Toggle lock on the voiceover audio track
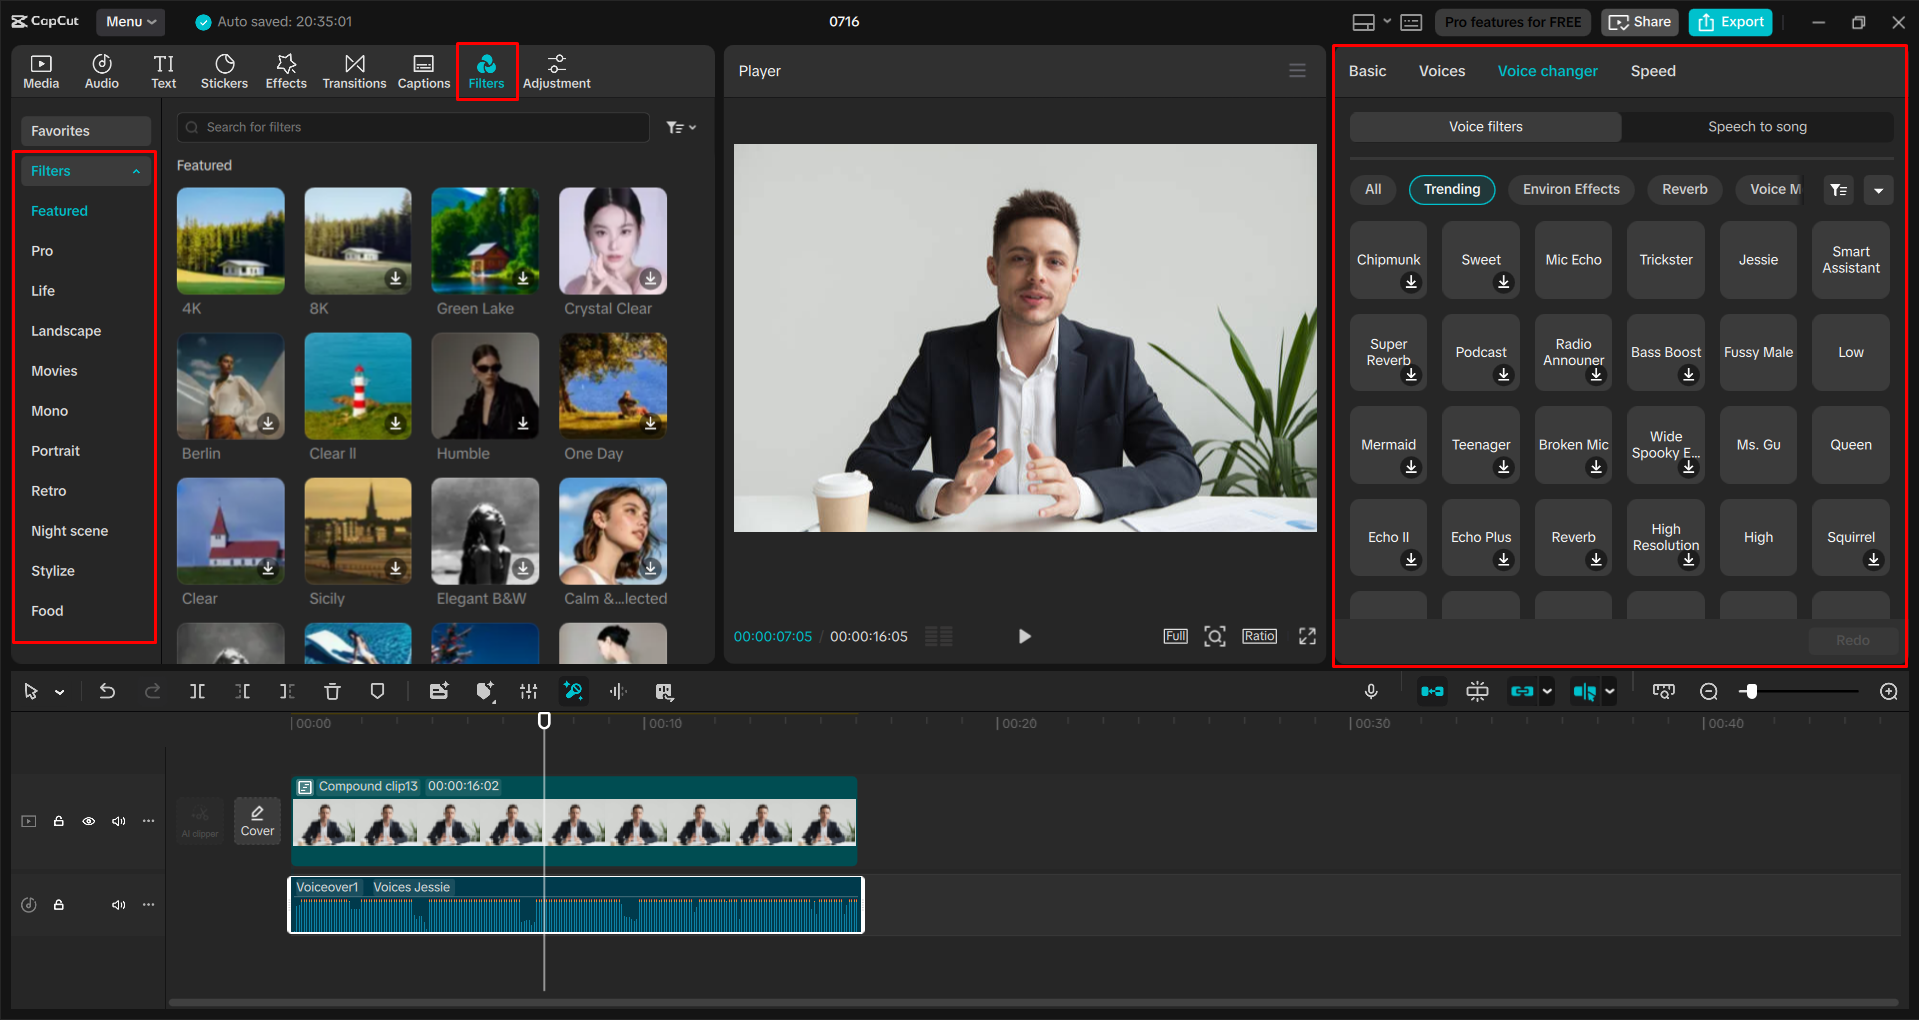 [x=59, y=905]
